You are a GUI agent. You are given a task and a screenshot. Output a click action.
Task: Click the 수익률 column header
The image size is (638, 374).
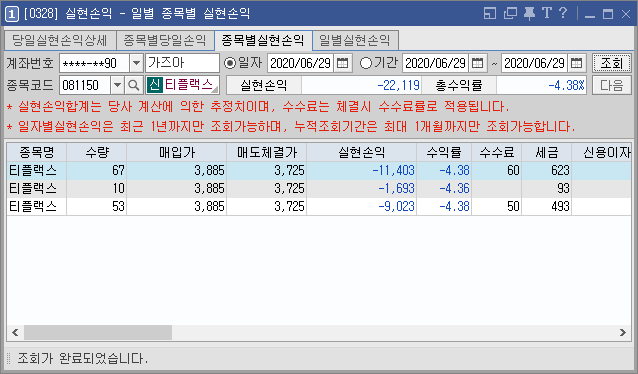tap(444, 152)
